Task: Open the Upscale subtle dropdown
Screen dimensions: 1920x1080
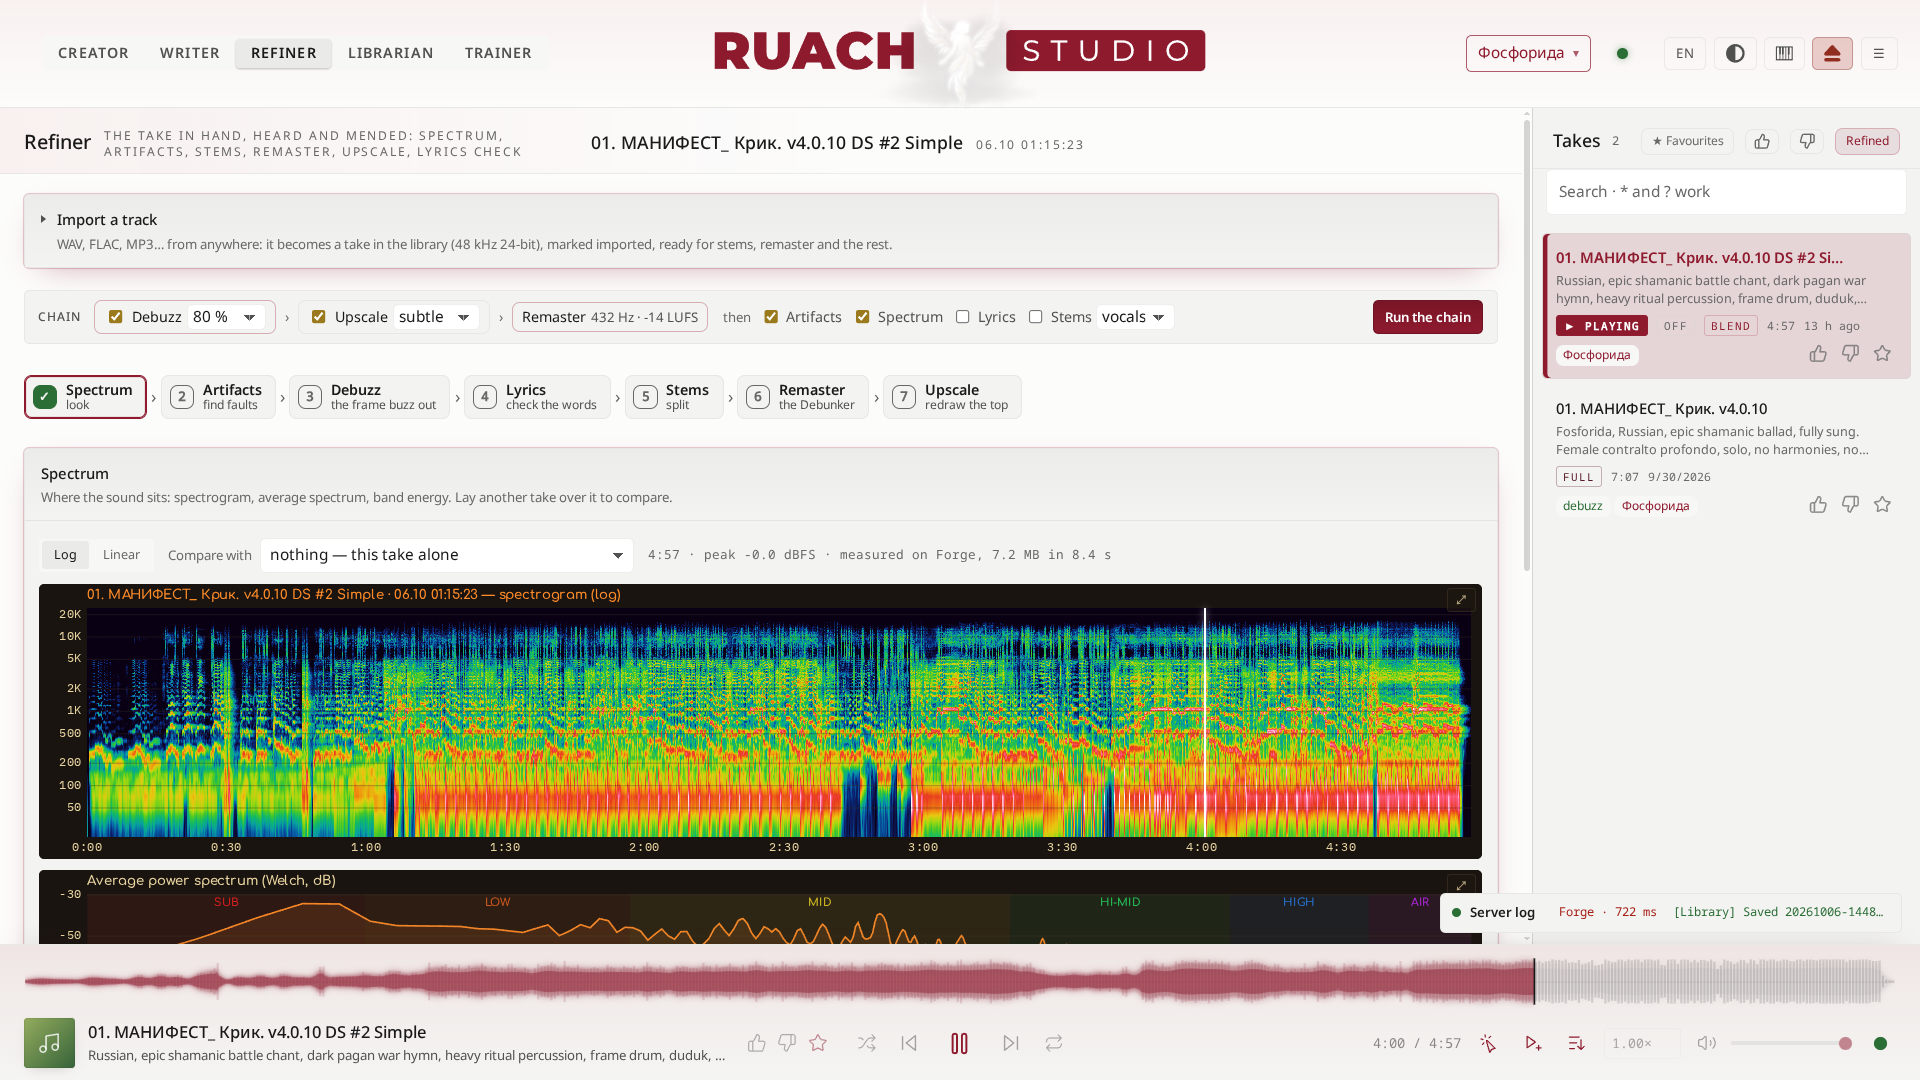Action: 435,317
